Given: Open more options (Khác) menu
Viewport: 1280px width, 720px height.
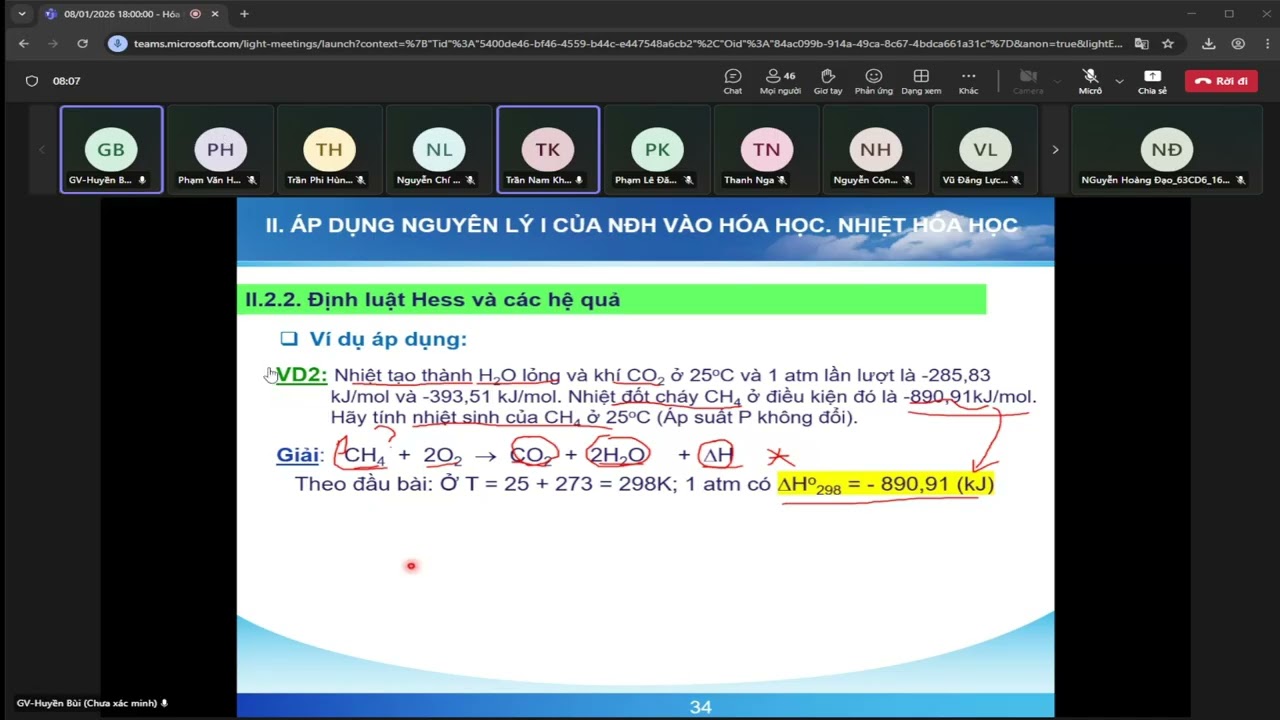Looking at the screenshot, I should click(x=968, y=81).
